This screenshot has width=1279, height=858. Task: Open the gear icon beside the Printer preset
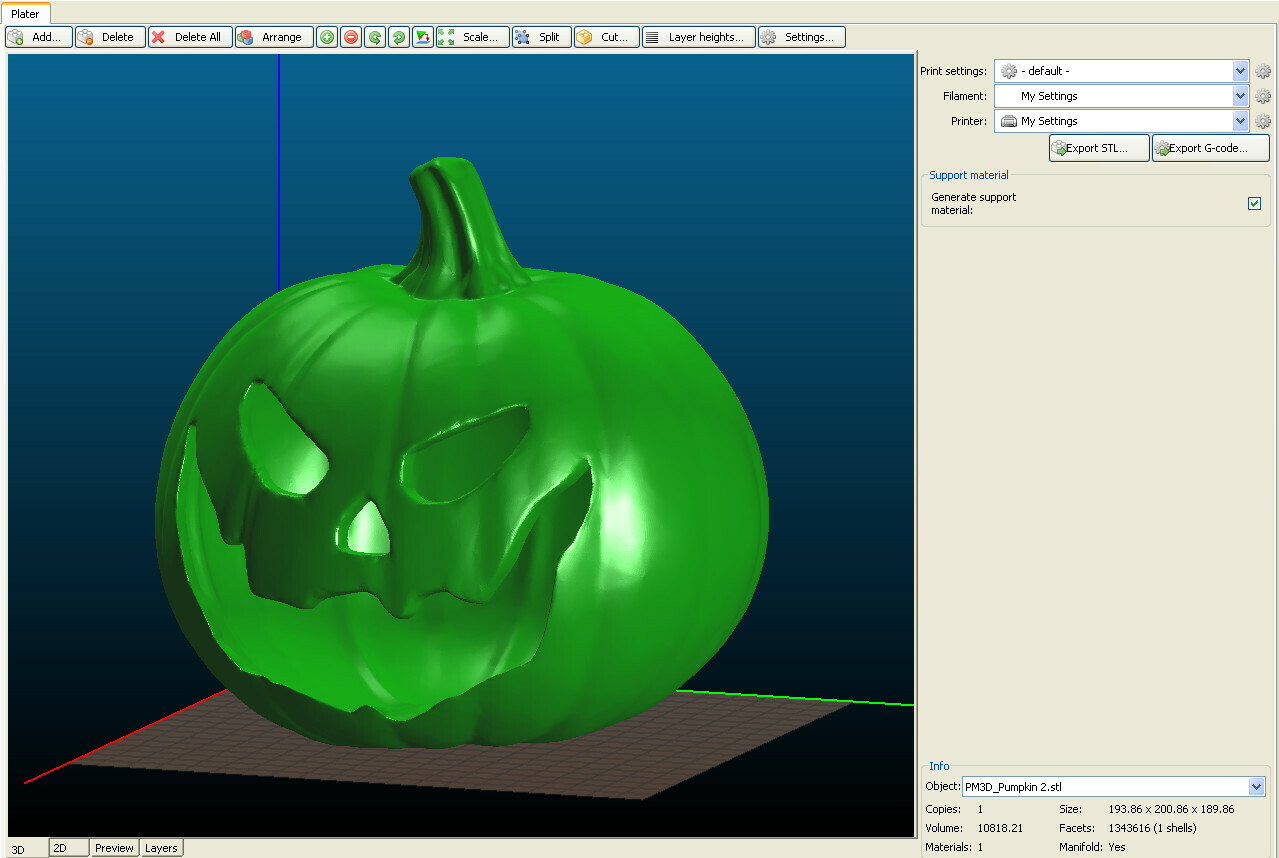tap(1263, 121)
